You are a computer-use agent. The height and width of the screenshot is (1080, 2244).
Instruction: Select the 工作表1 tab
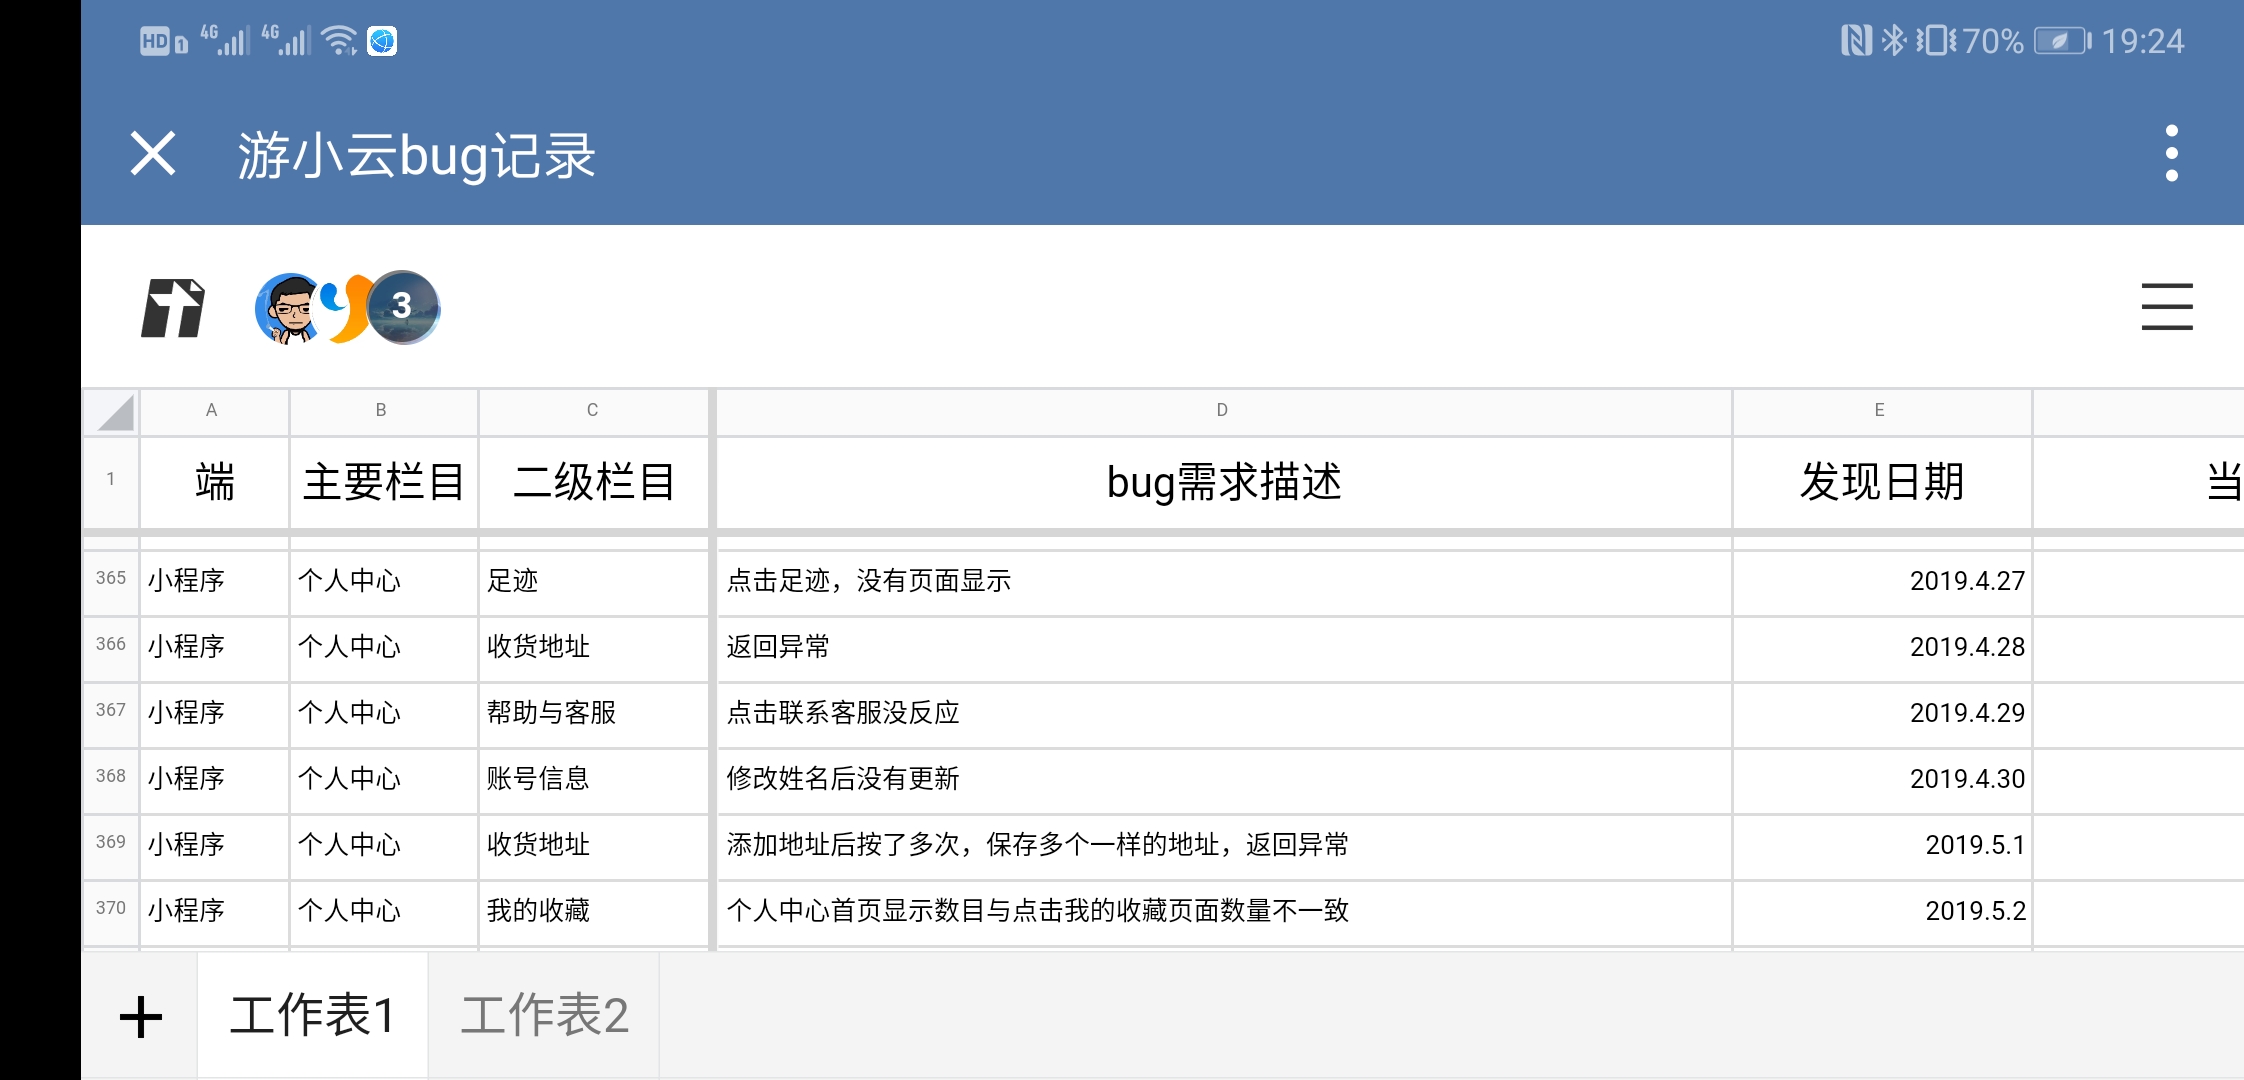[313, 1015]
